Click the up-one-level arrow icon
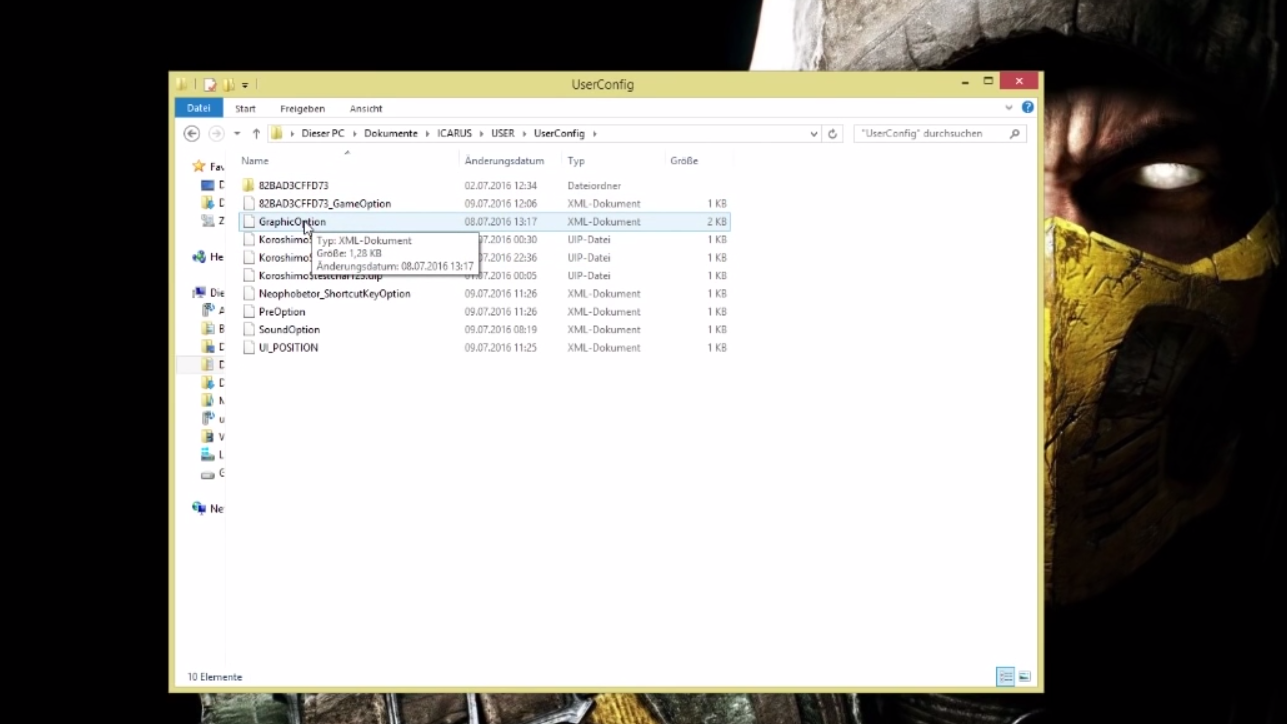The width and height of the screenshot is (1287, 724). (257, 133)
